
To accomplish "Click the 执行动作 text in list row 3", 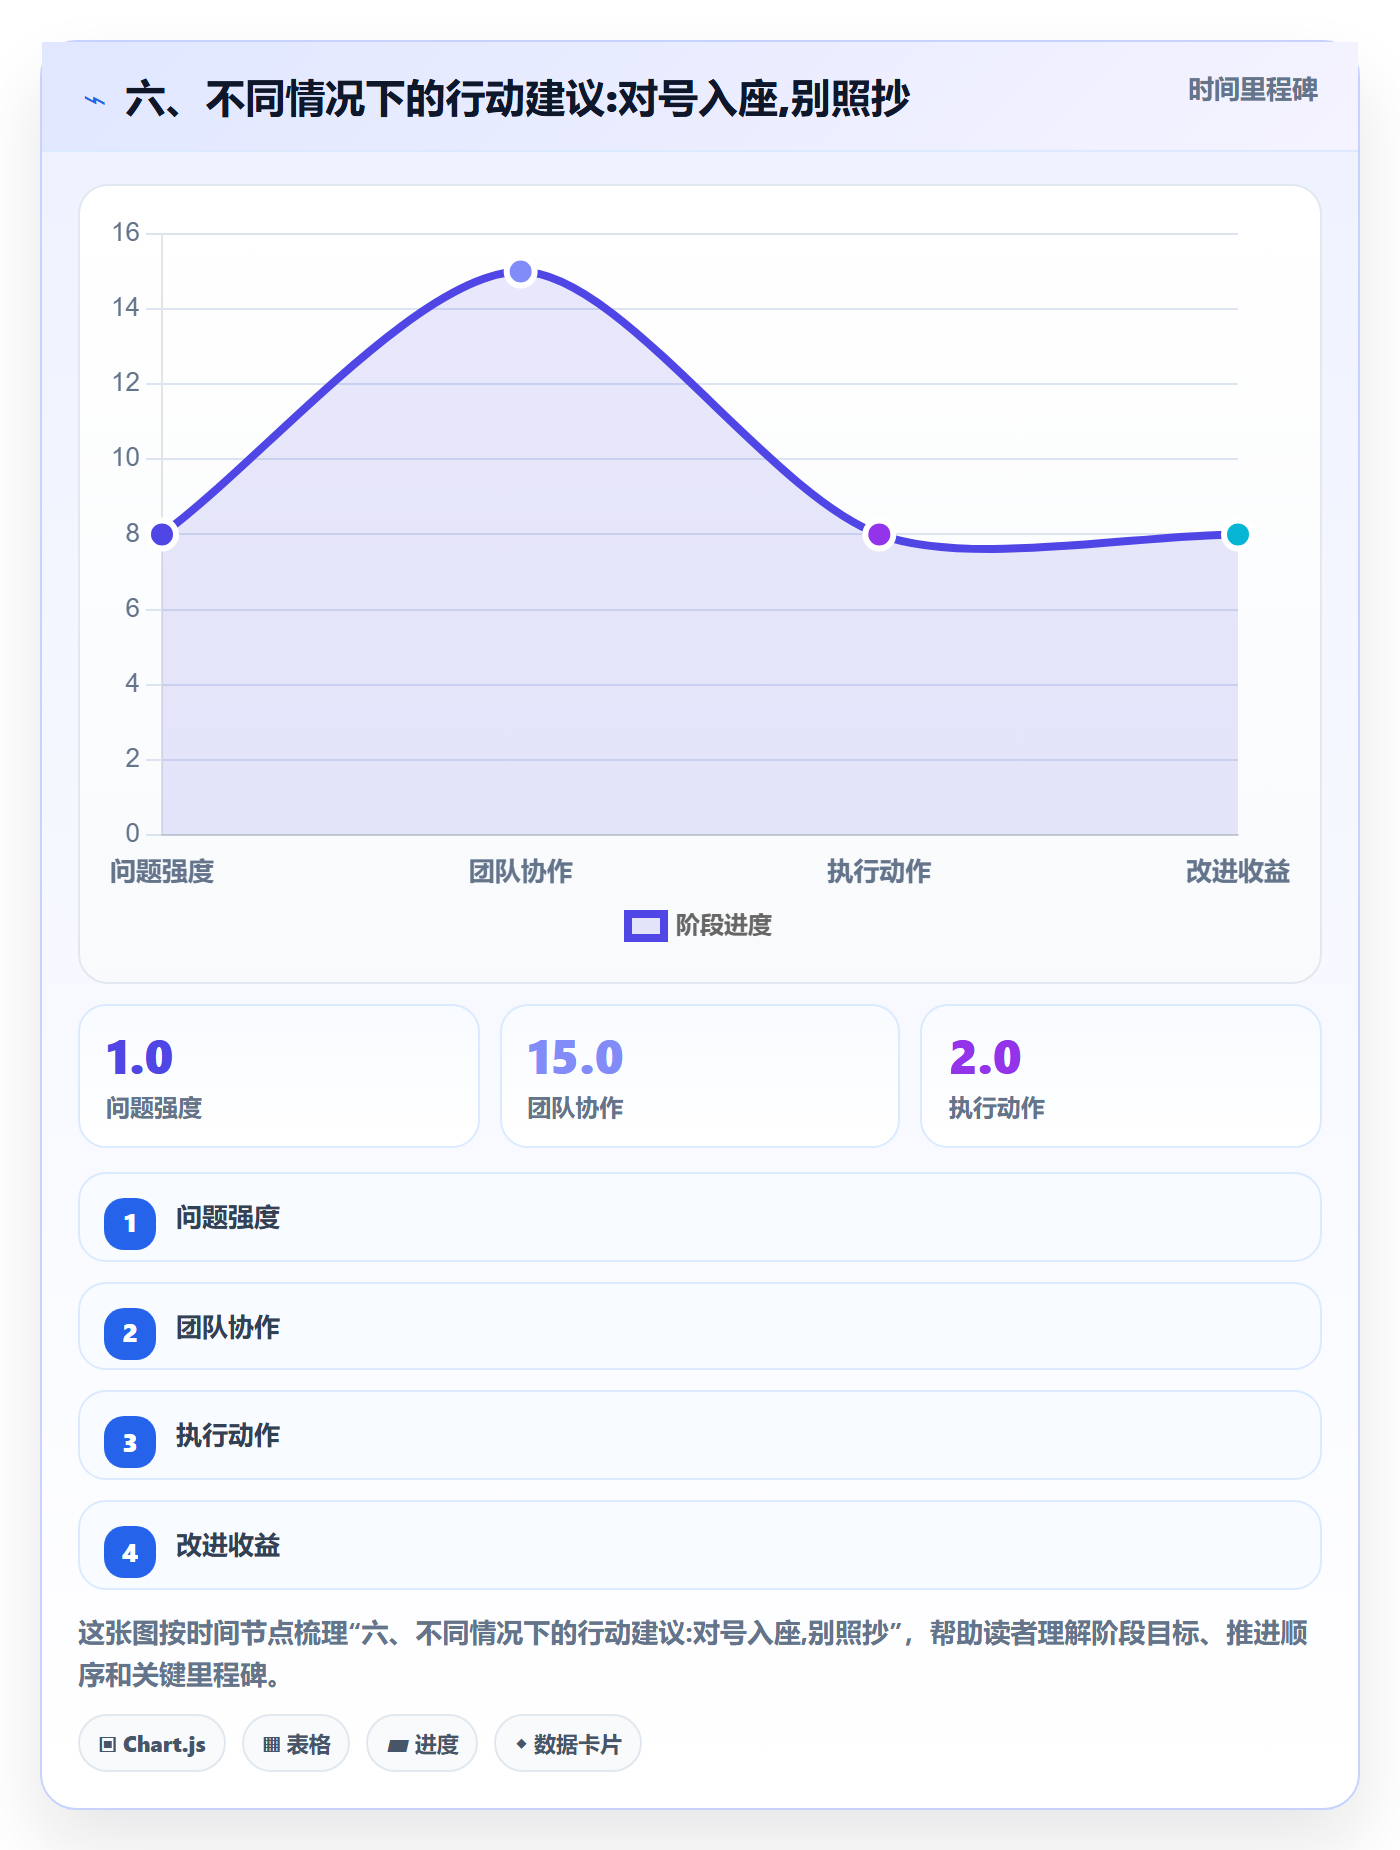I will click(x=228, y=1436).
